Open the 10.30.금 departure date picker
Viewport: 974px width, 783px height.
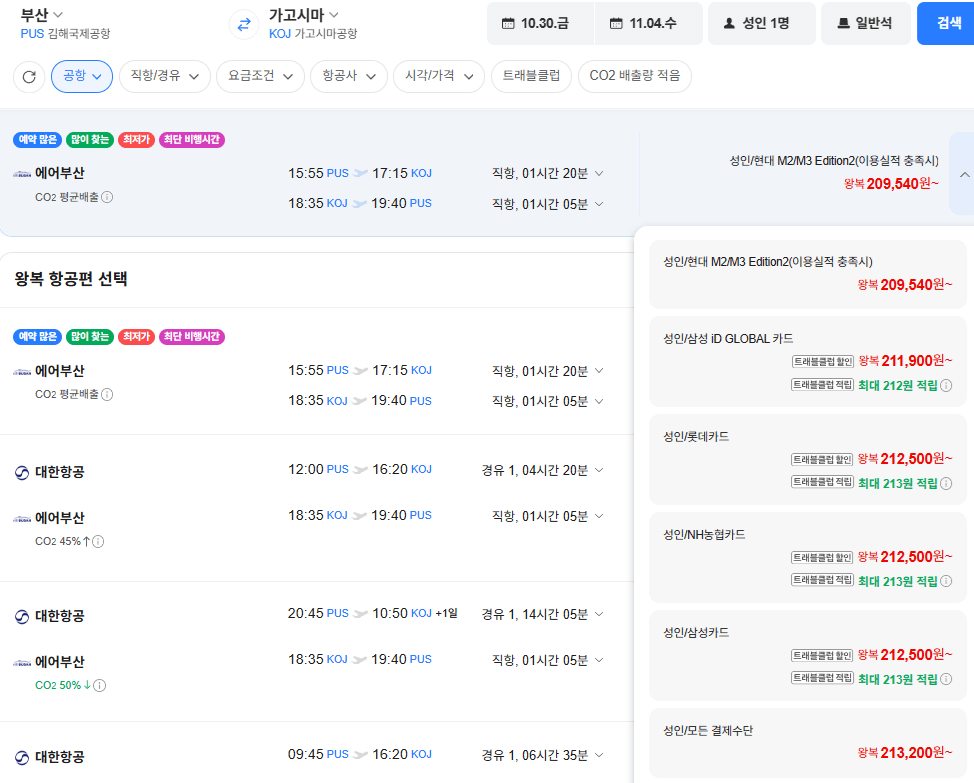click(540, 24)
